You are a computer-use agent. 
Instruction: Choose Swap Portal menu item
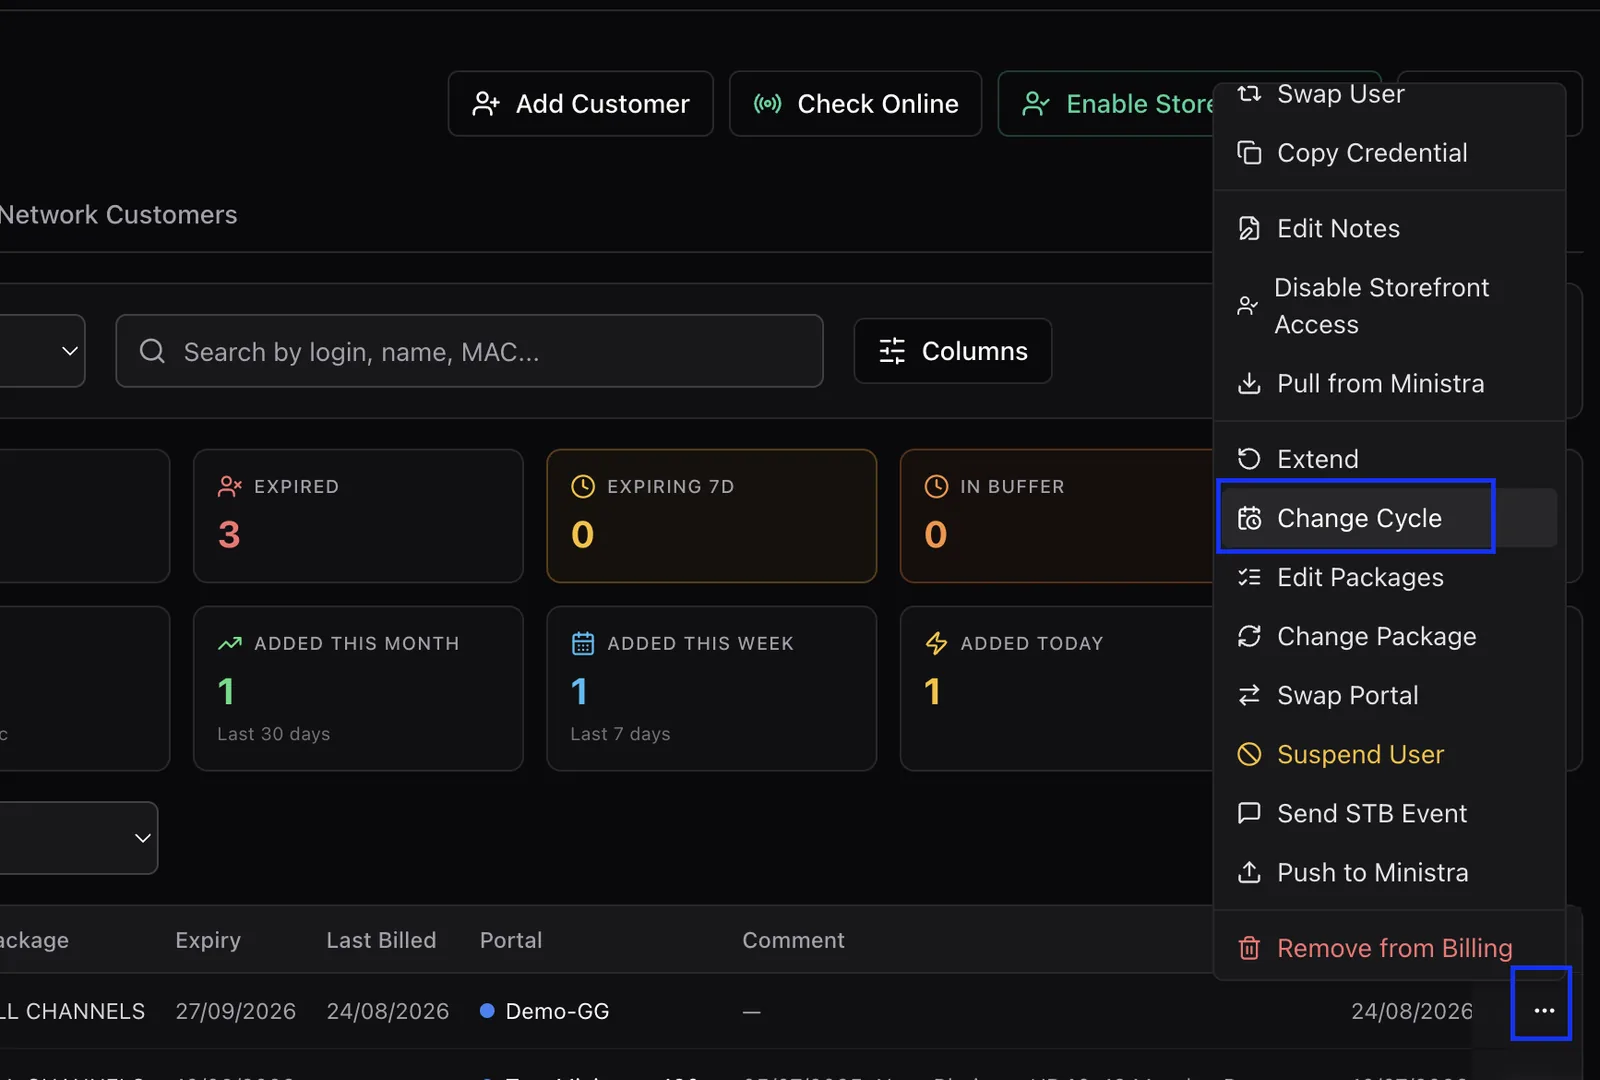(1389, 695)
